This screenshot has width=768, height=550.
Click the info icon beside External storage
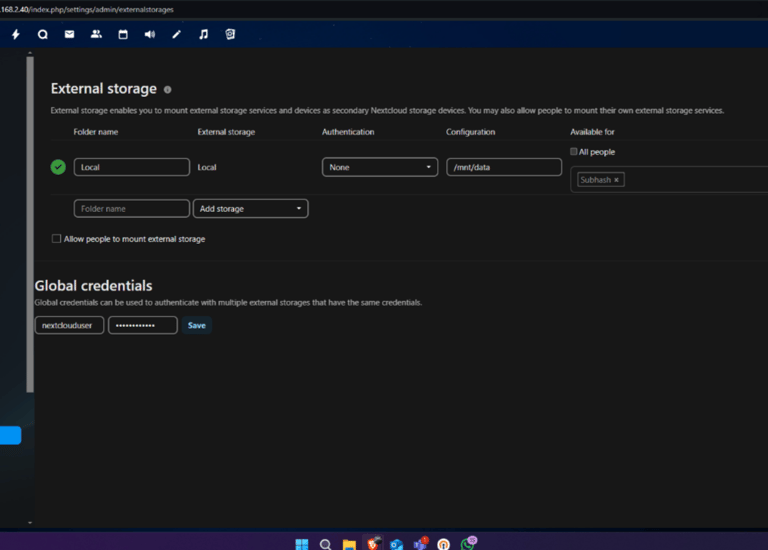click(x=168, y=90)
